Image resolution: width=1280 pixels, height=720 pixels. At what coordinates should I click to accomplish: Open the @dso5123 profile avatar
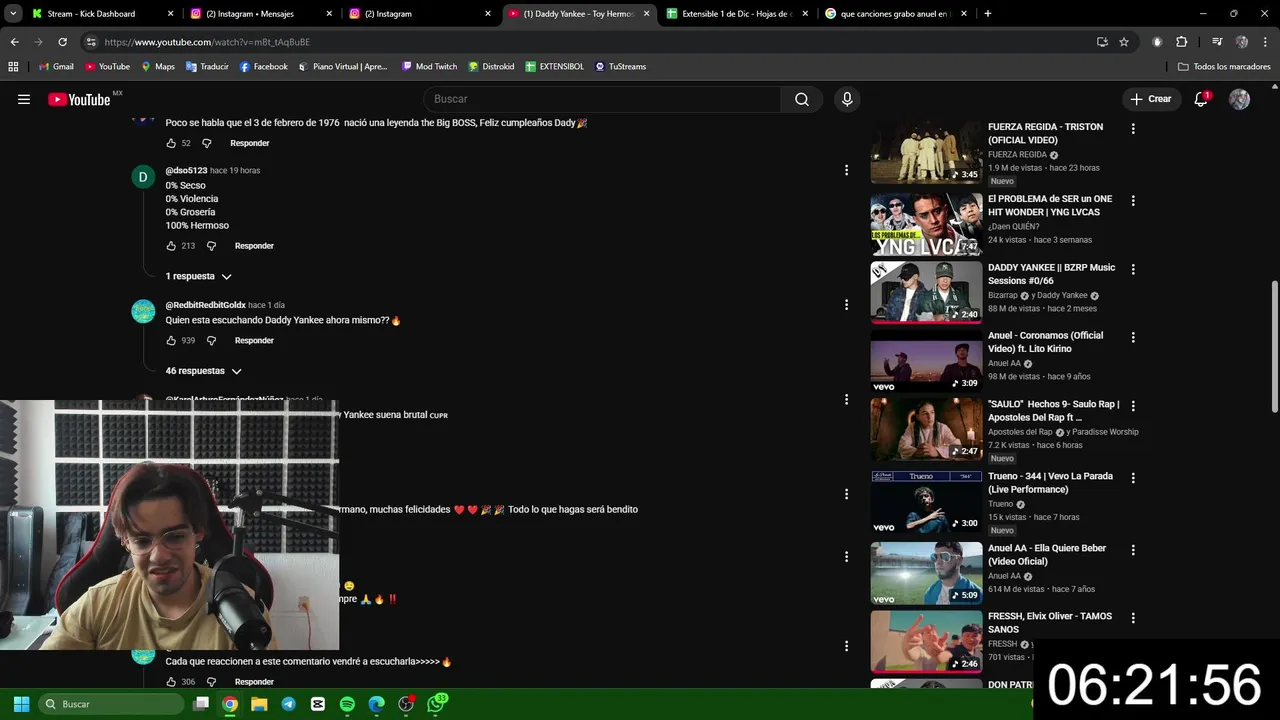coord(143,177)
